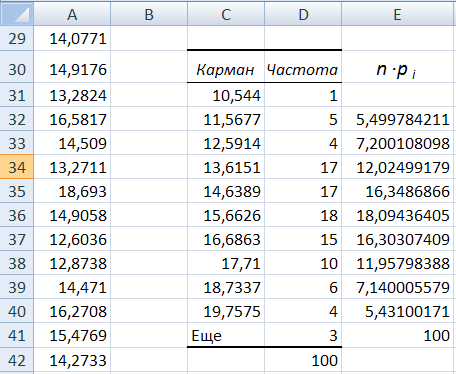Screen dimensions: 456x374
Task: Select row 42 header
Action: (x=17, y=360)
